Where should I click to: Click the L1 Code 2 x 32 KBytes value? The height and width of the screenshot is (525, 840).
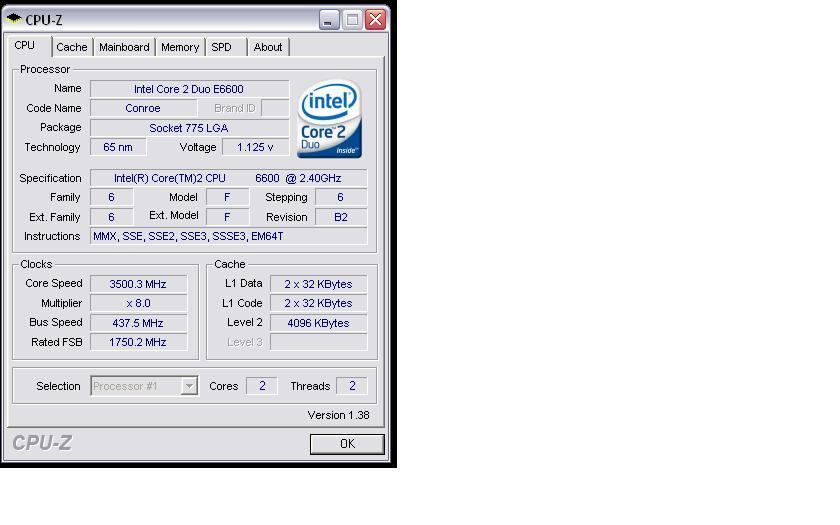[319, 303]
